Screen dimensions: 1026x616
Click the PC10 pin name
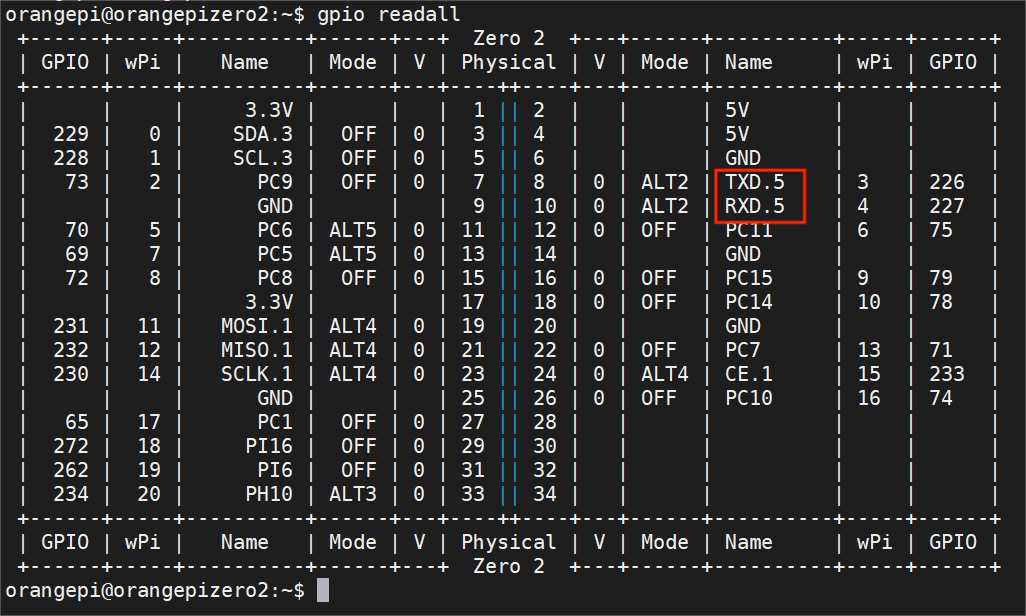coord(749,398)
